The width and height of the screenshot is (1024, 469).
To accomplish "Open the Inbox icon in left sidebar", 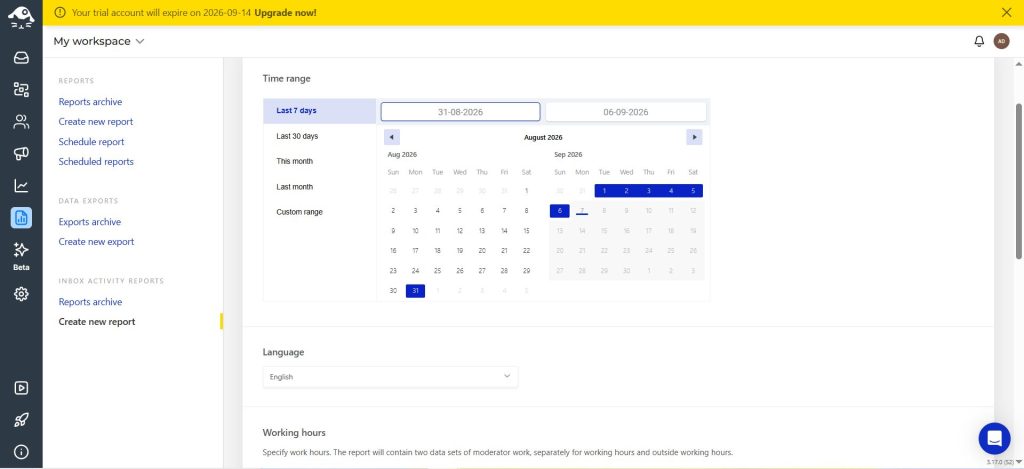I will tap(21, 57).
